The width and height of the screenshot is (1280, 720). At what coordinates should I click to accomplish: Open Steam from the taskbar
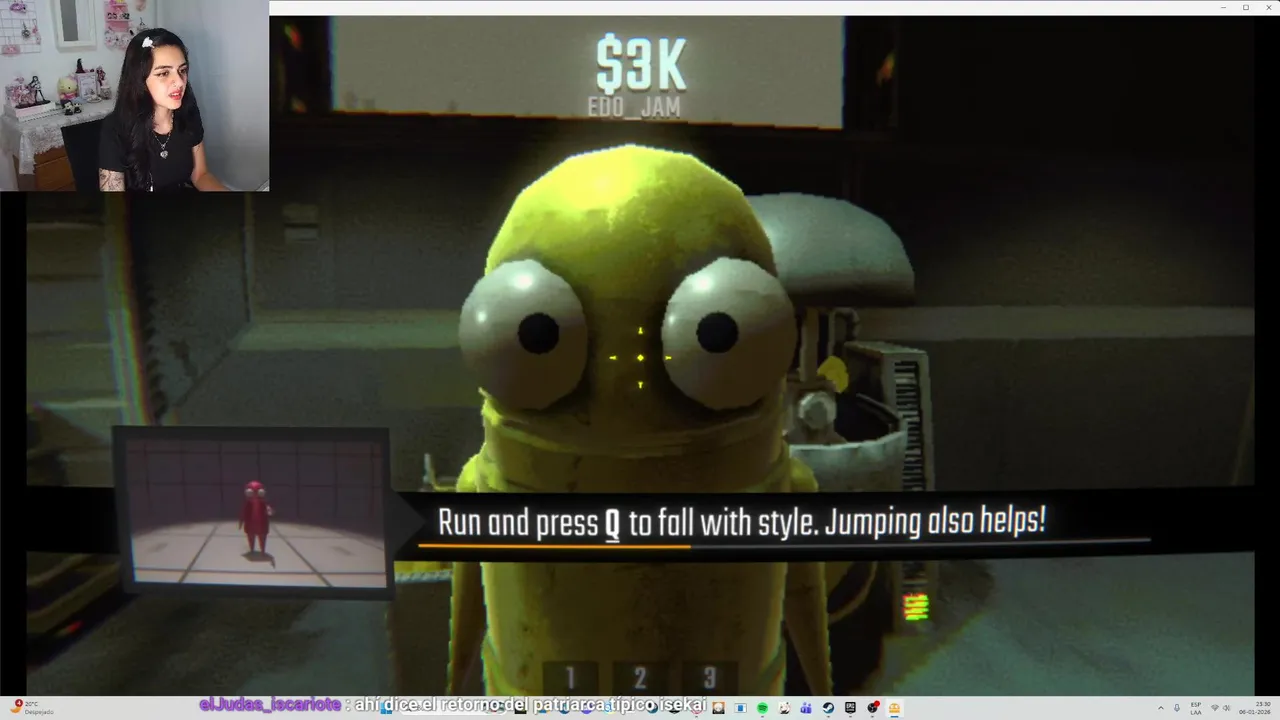(x=828, y=708)
